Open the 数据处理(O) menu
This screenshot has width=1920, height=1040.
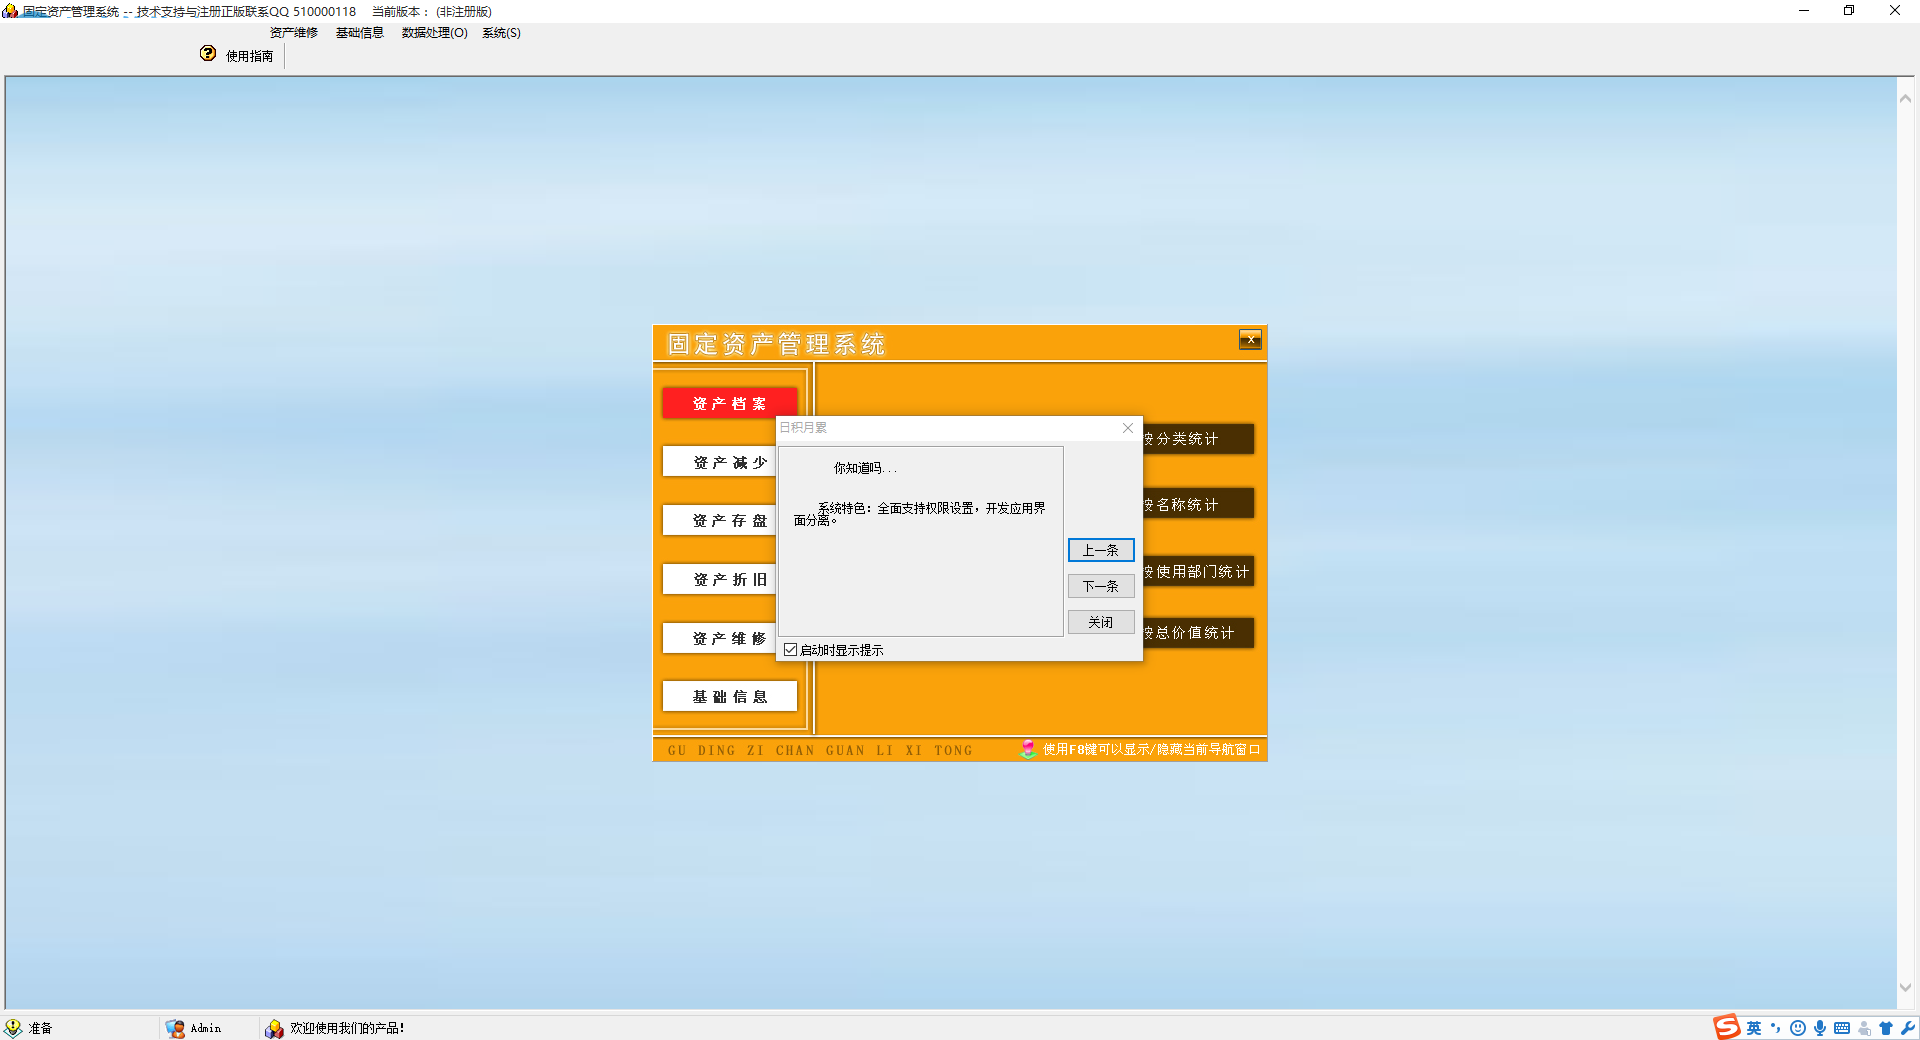click(x=434, y=33)
